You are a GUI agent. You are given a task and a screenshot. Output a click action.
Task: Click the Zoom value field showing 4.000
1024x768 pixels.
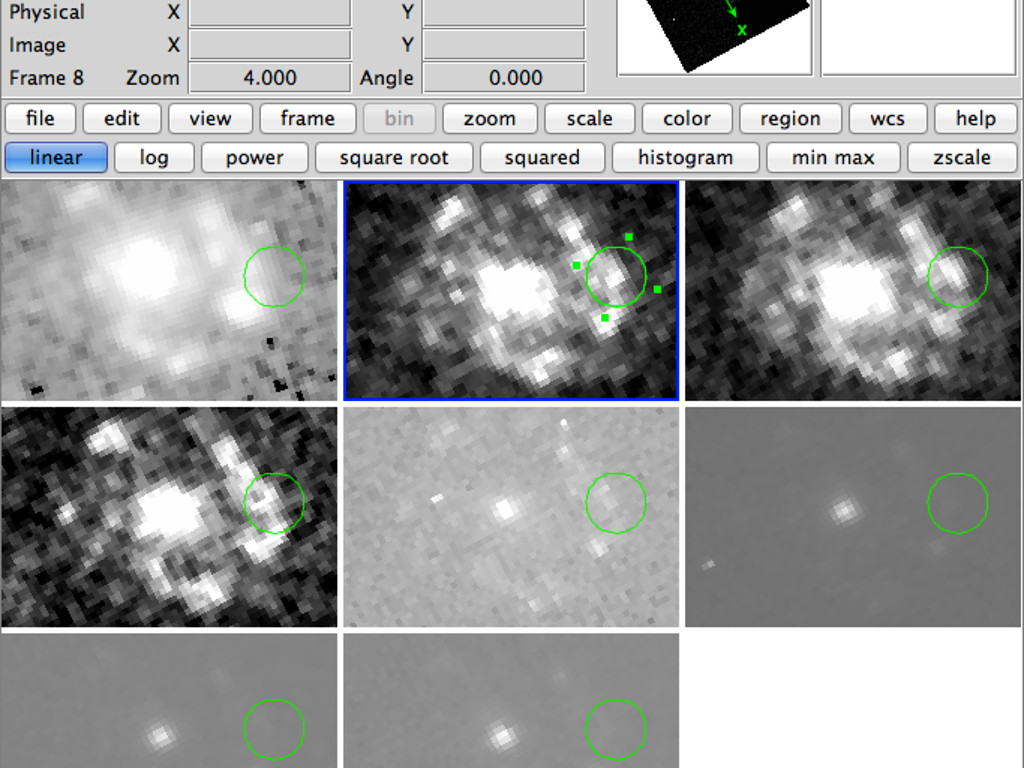pos(270,78)
